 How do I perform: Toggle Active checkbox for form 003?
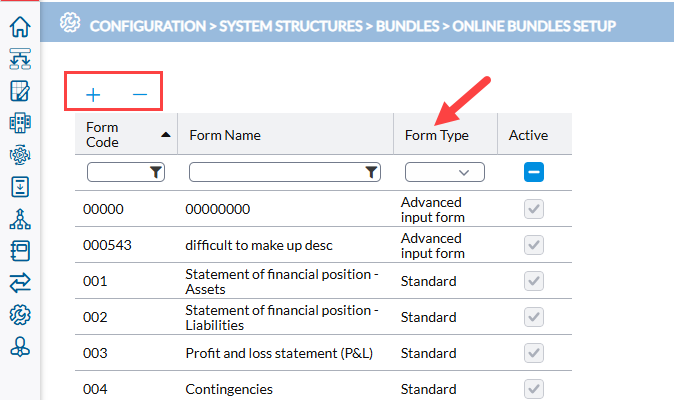click(x=534, y=353)
